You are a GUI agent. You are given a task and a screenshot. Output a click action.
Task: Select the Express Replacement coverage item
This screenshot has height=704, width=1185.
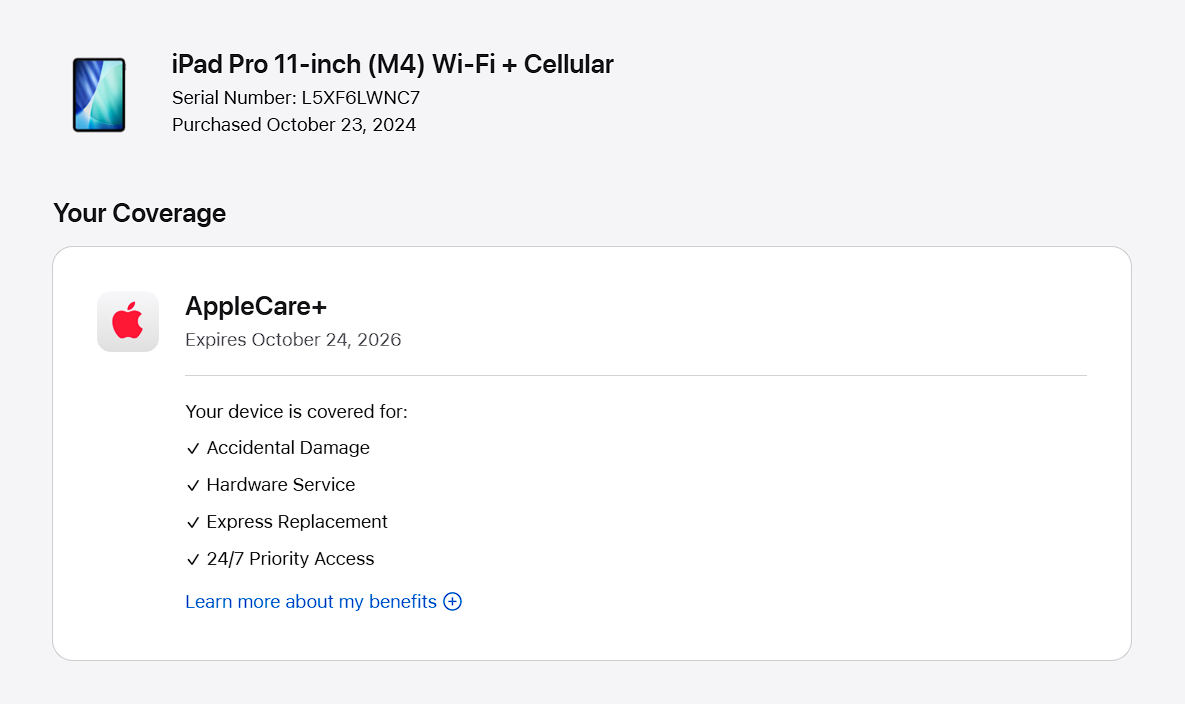[x=297, y=522]
